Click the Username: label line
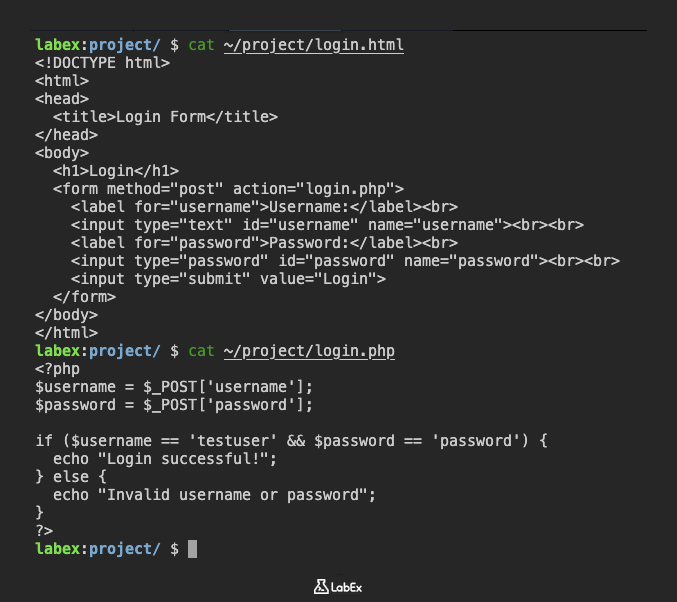 pyautogui.click(x=250, y=207)
